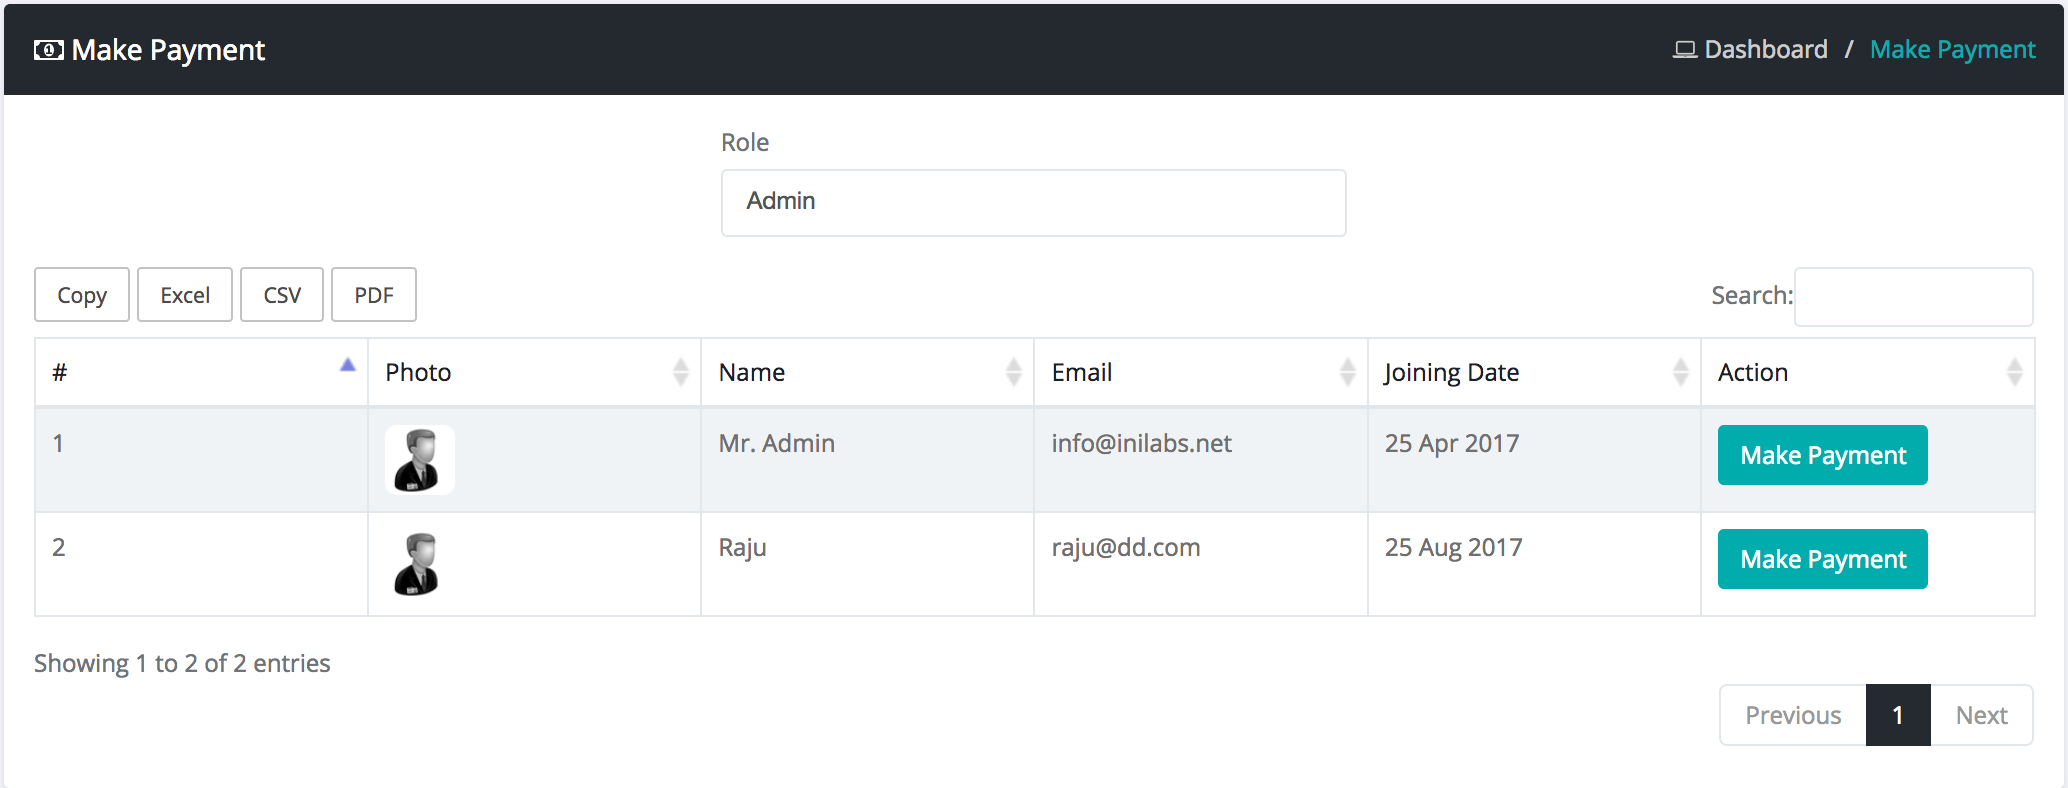Make Payment for Mr. Admin

pos(1822,455)
